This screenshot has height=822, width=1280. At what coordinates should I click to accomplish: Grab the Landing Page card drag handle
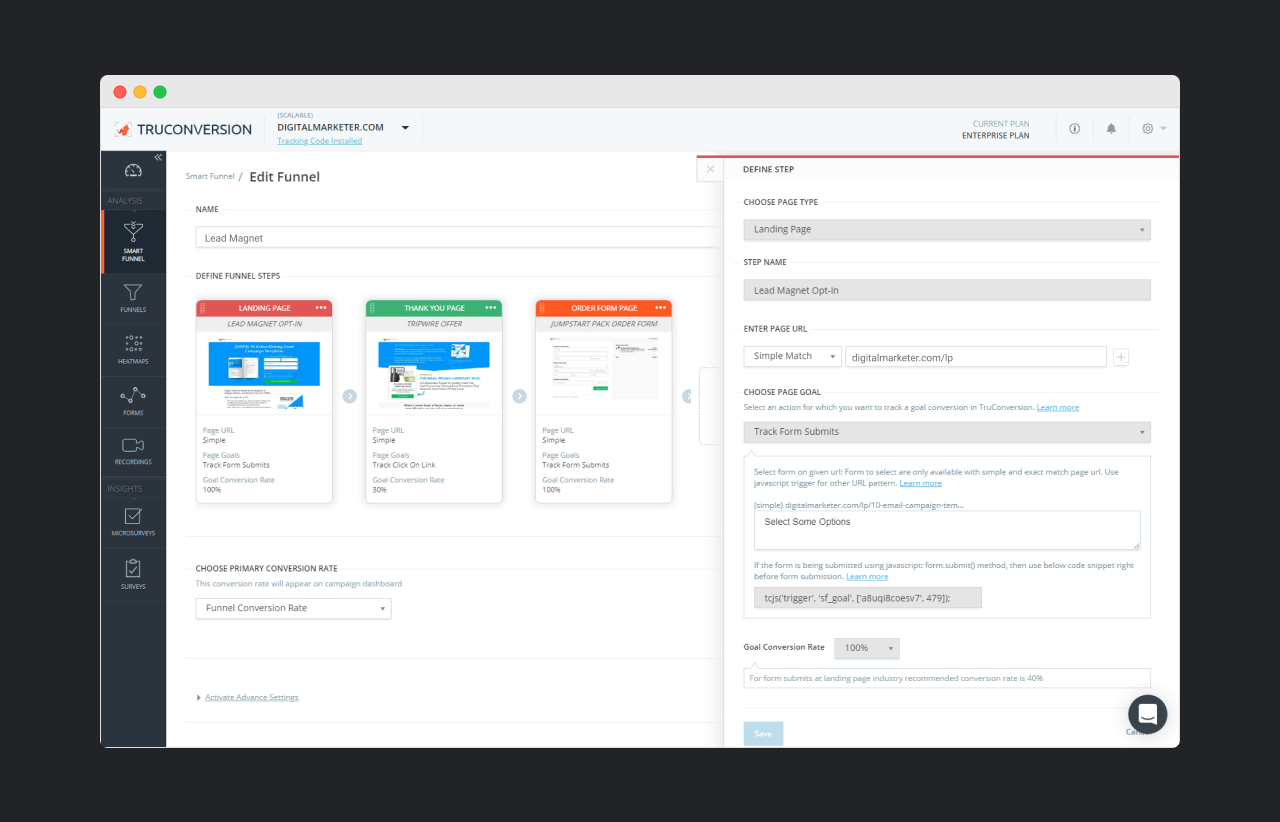click(202, 308)
